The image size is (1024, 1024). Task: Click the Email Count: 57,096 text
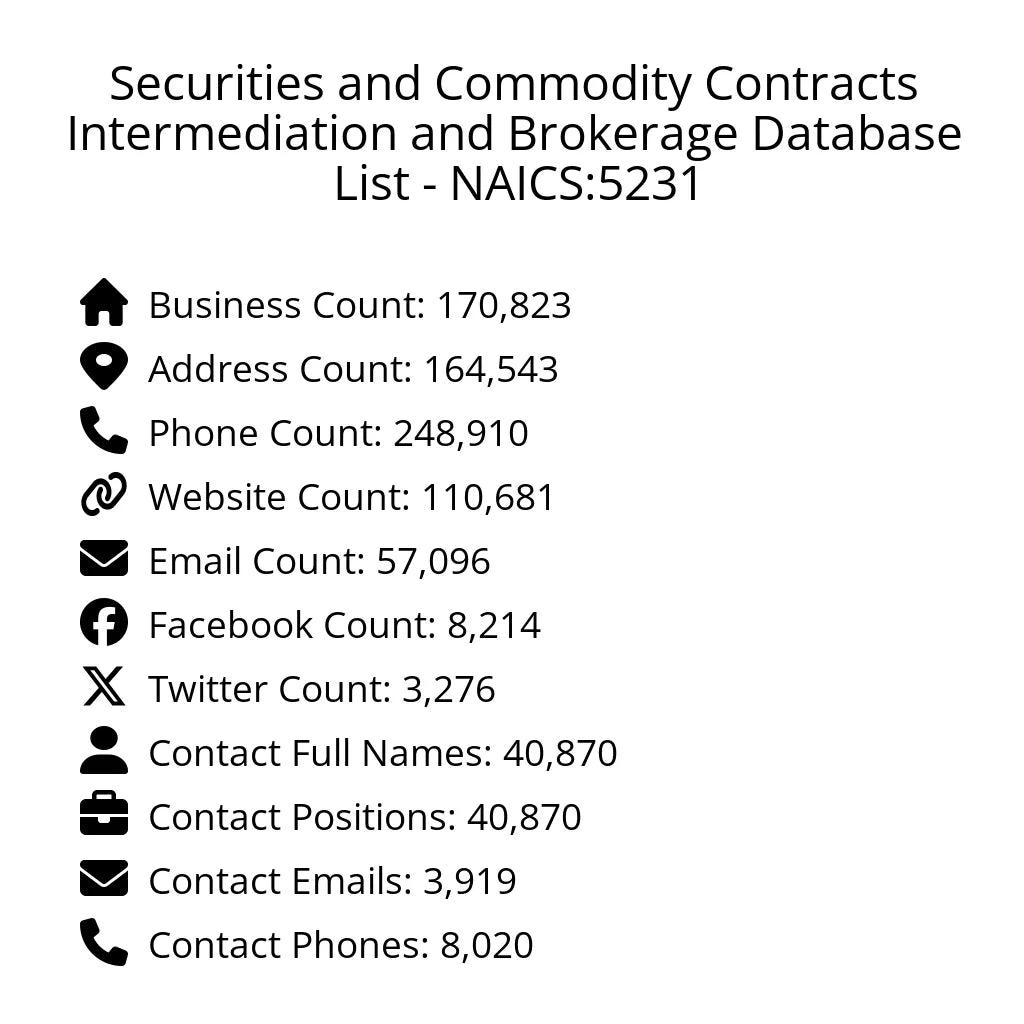319,561
